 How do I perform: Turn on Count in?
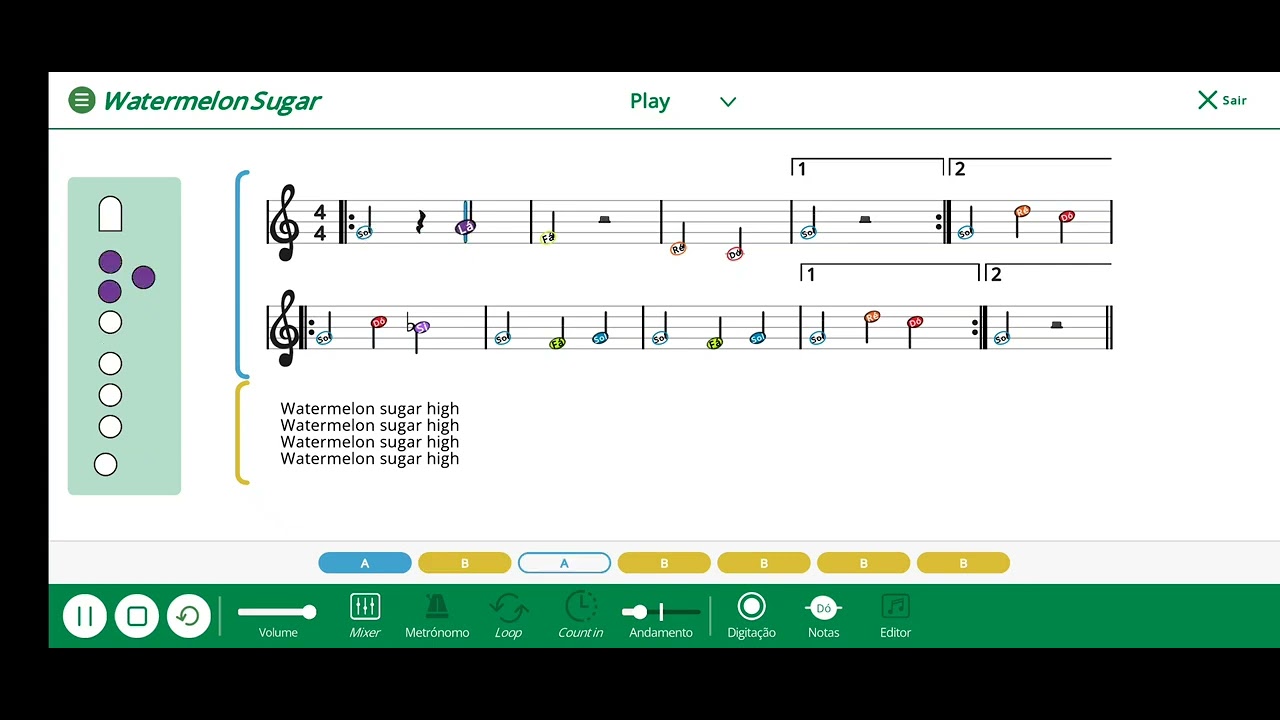(581, 615)
